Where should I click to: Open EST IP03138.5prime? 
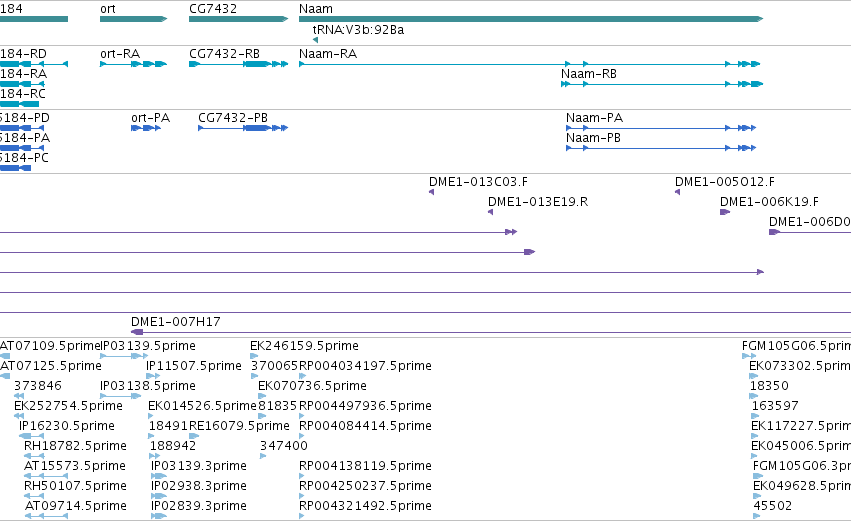148,386
